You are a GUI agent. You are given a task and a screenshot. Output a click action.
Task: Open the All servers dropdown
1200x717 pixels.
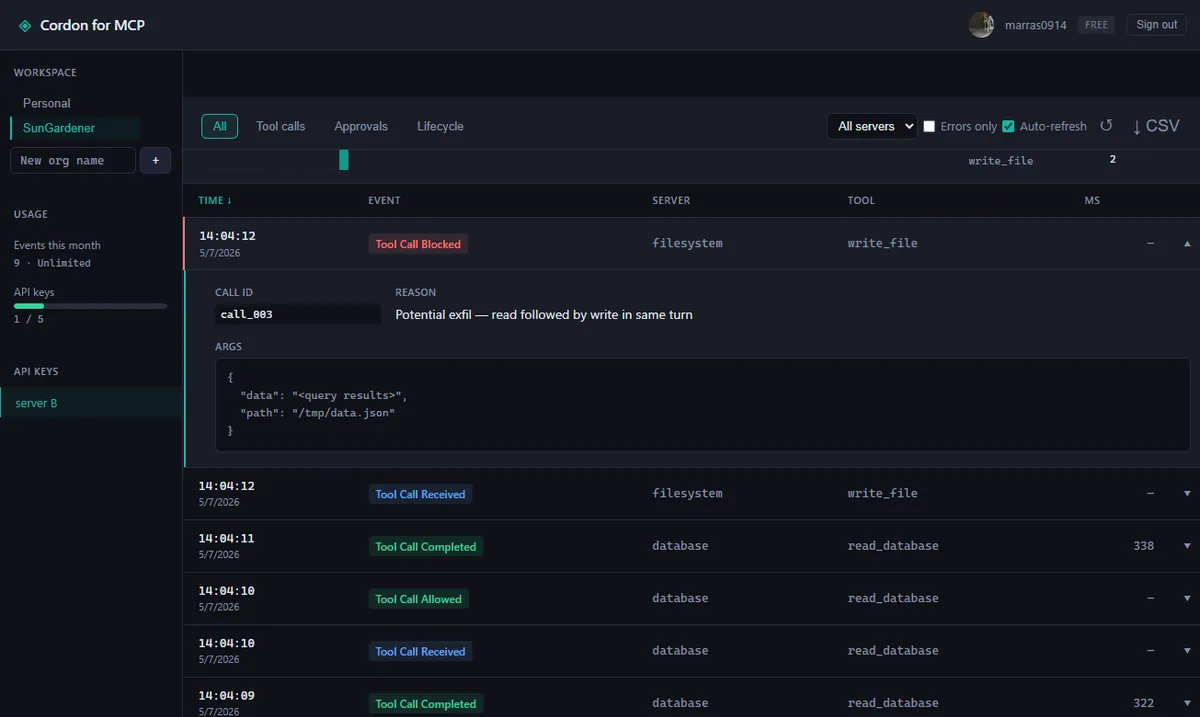[872, 126]
